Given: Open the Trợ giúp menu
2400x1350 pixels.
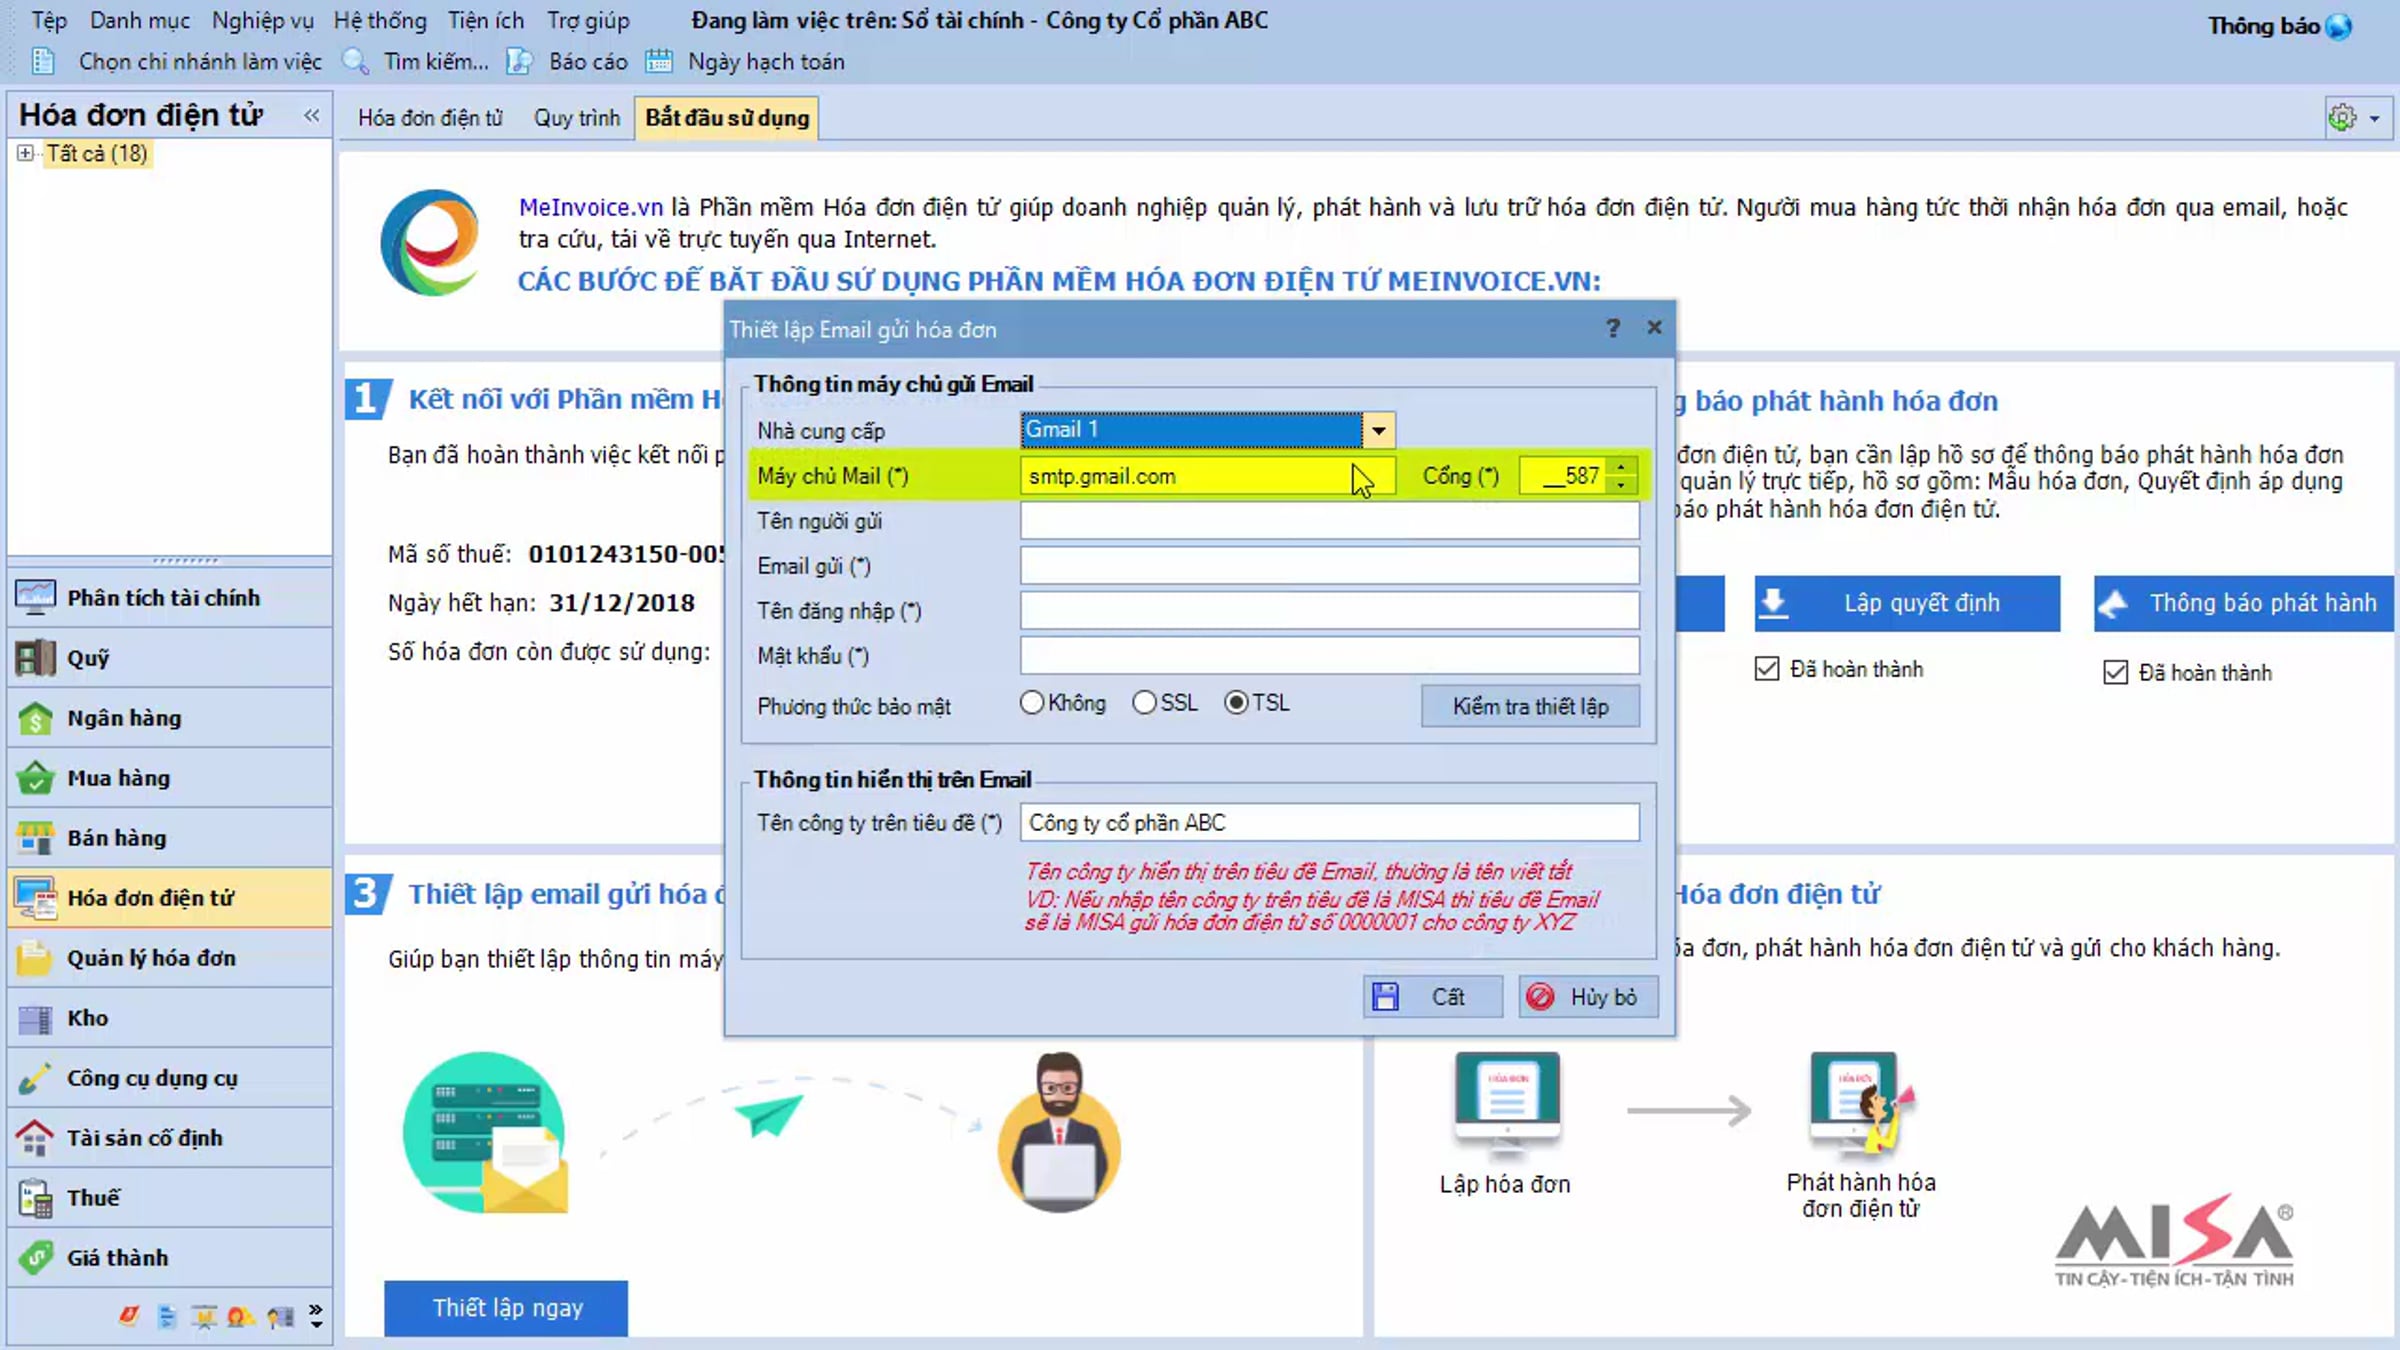Looking at the screenshot, I should [x=588, y=21].
